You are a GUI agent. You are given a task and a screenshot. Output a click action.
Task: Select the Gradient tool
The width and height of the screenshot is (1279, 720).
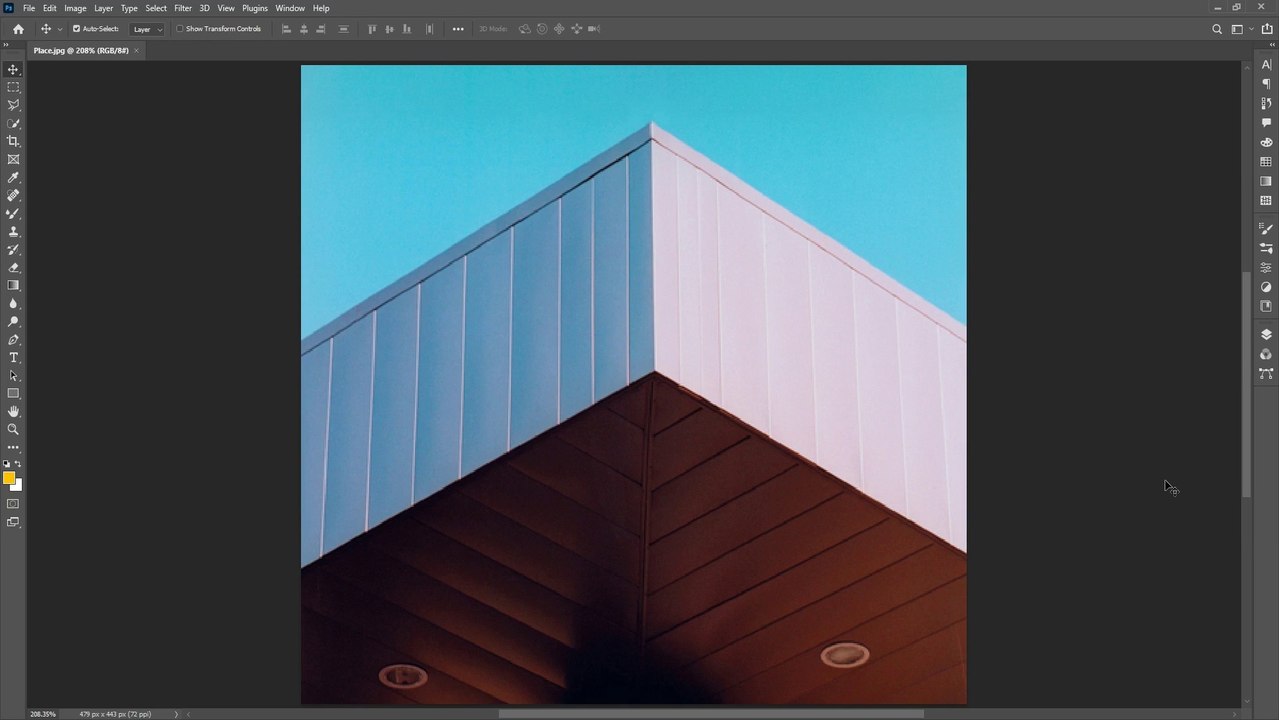click(x=13, y=285)
